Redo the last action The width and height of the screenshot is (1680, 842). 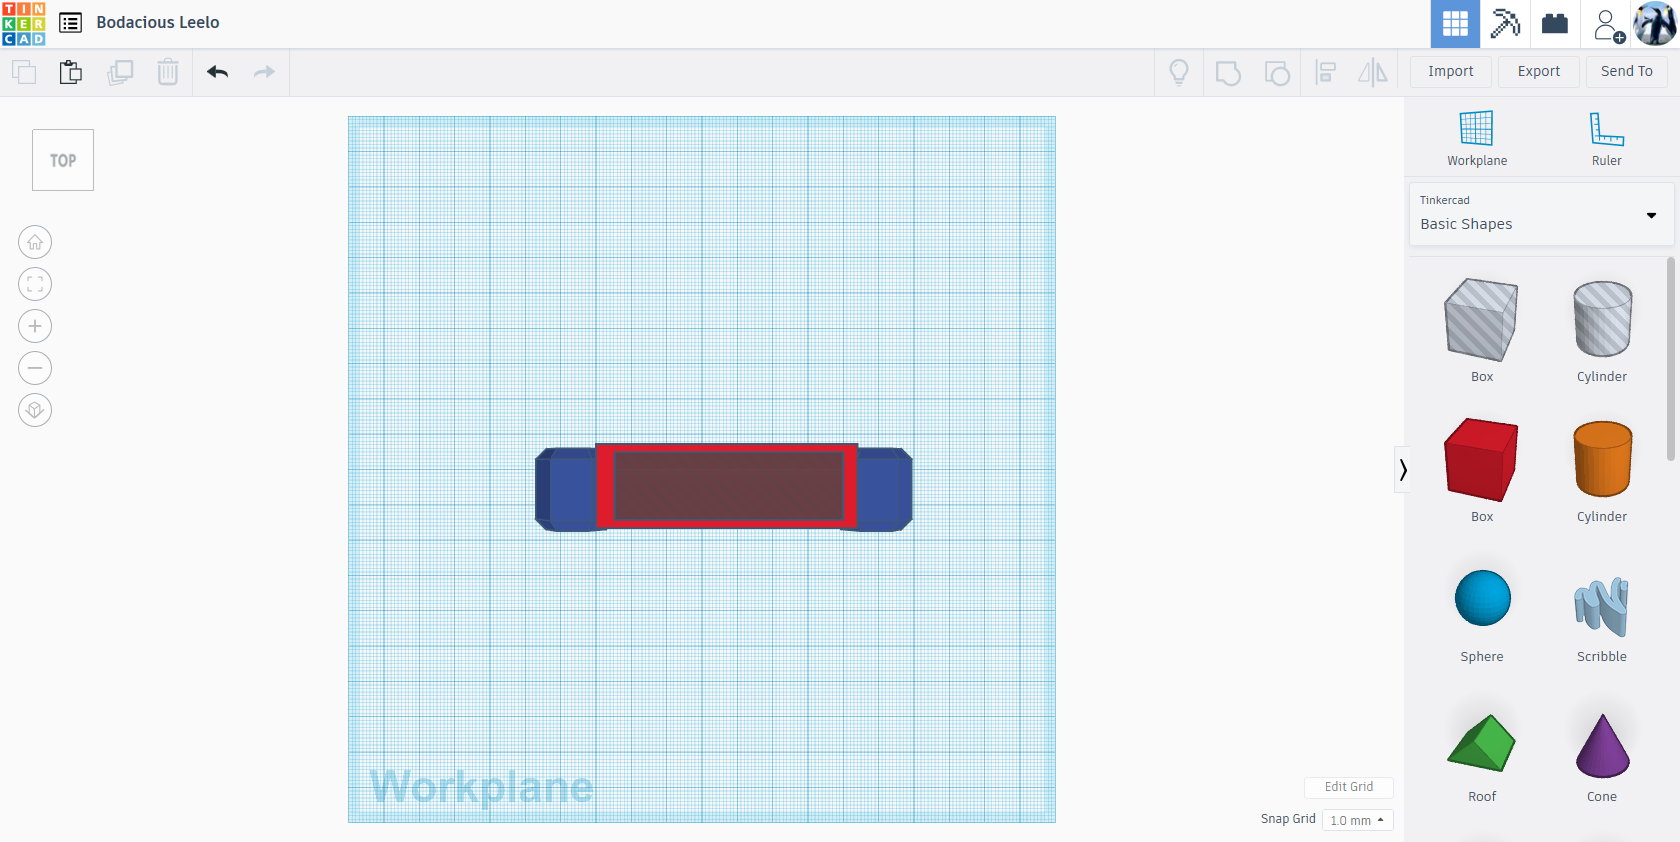click(264, 72)
